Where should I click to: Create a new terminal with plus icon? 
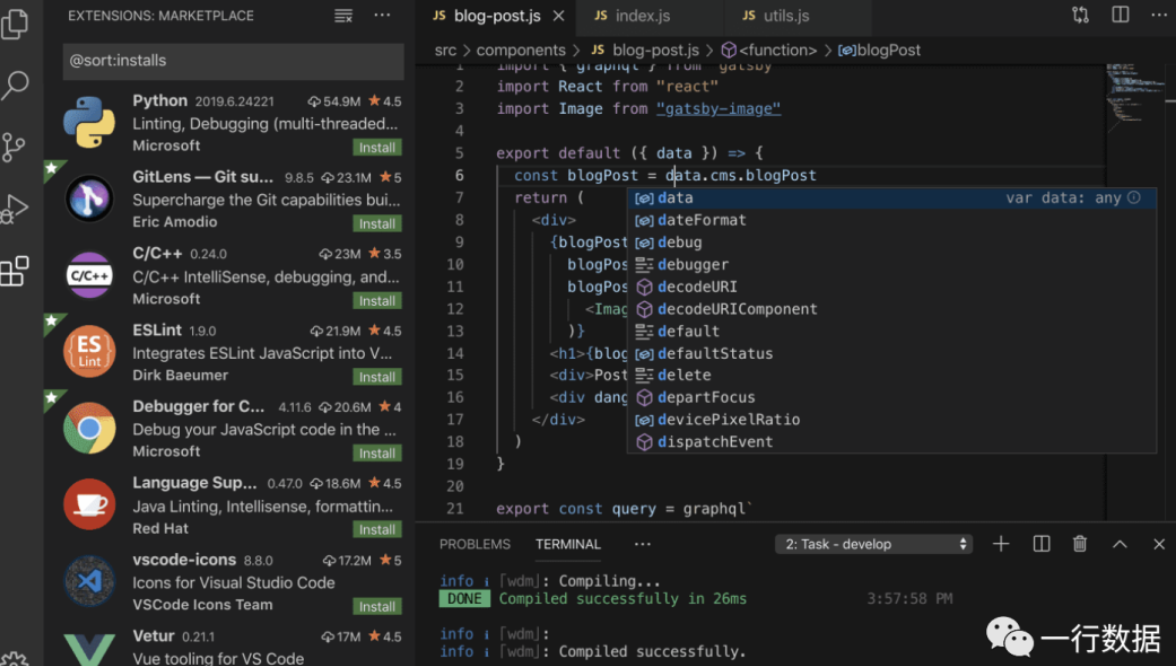1000,544
